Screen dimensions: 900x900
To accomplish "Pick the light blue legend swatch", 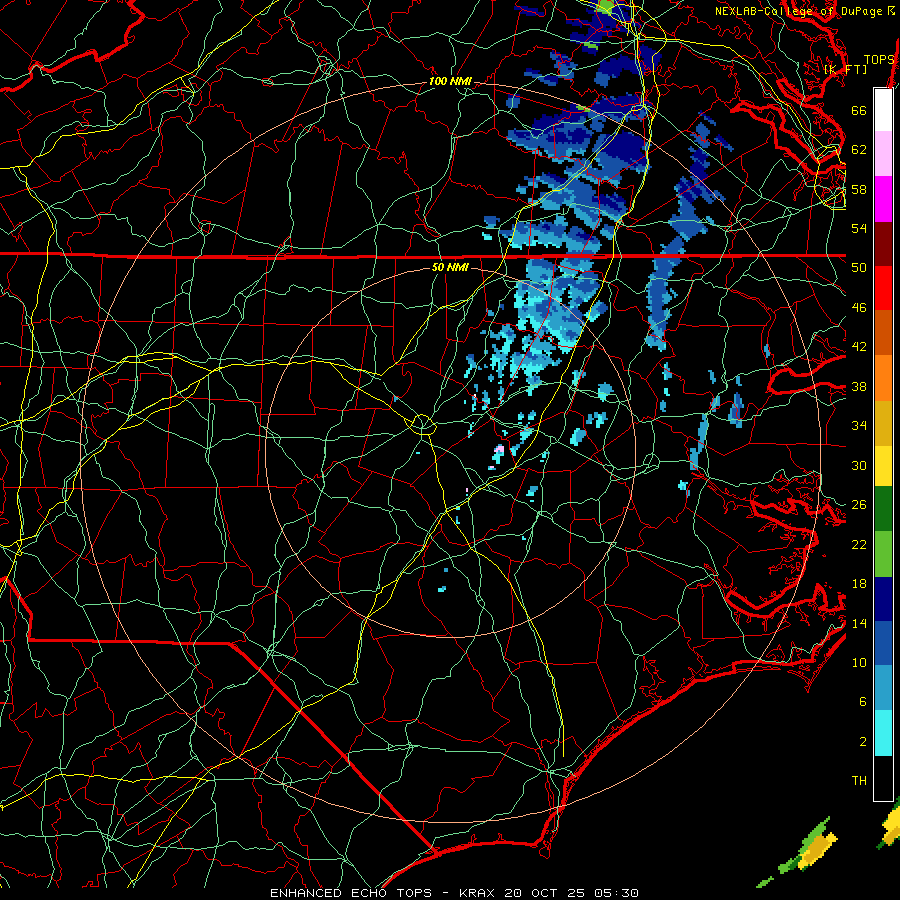I will tap(883, 688).
